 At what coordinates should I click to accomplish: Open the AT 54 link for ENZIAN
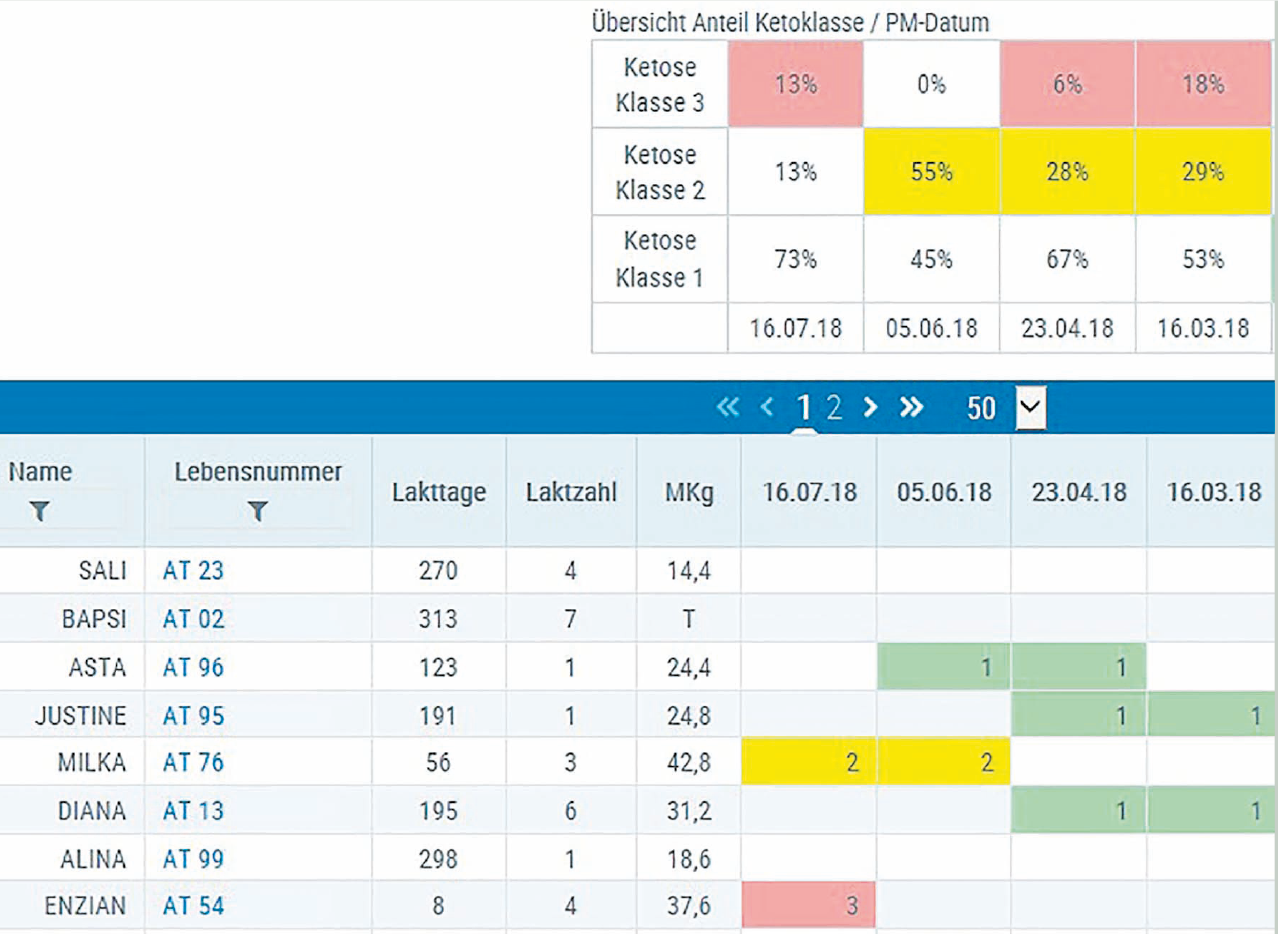[x=193, y=906]
